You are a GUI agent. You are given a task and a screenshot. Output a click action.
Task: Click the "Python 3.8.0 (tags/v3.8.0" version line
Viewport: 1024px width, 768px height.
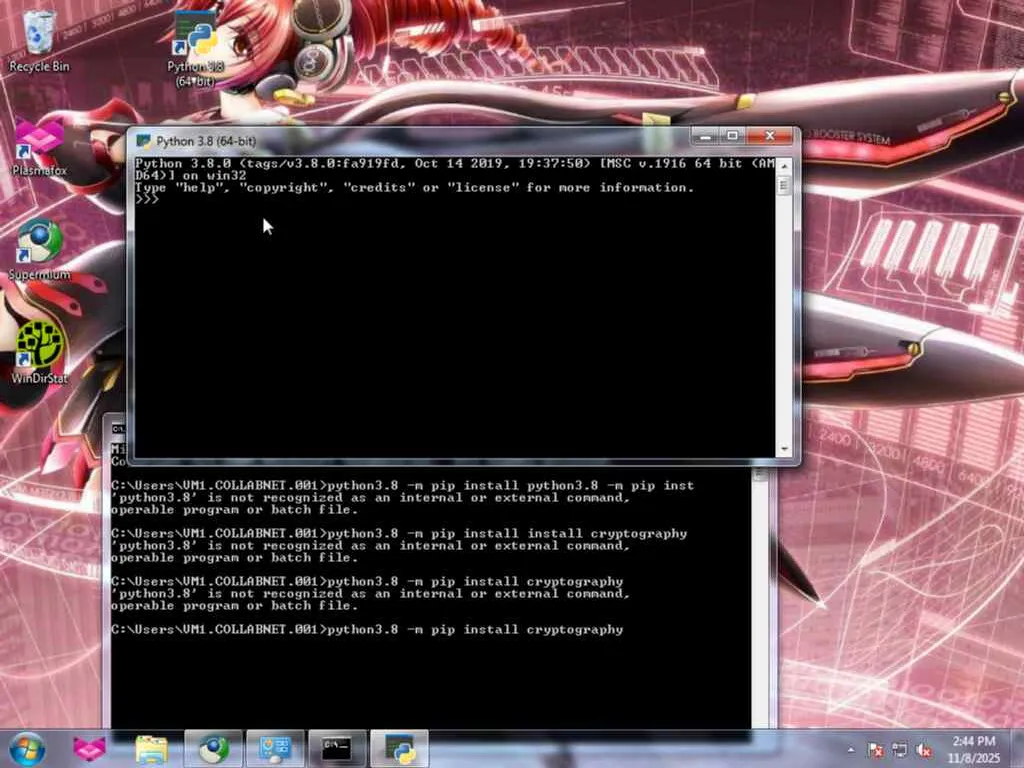[455, 163]
